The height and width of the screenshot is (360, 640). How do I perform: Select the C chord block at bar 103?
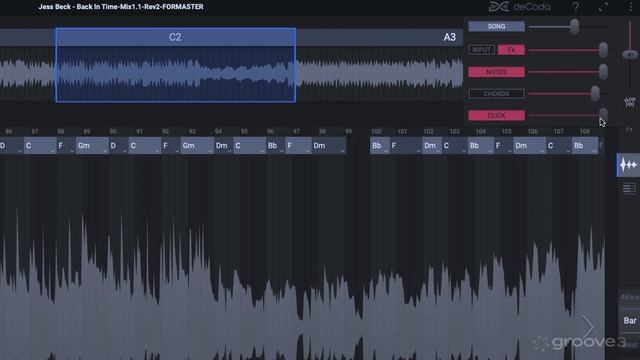(x=454, y=146)
